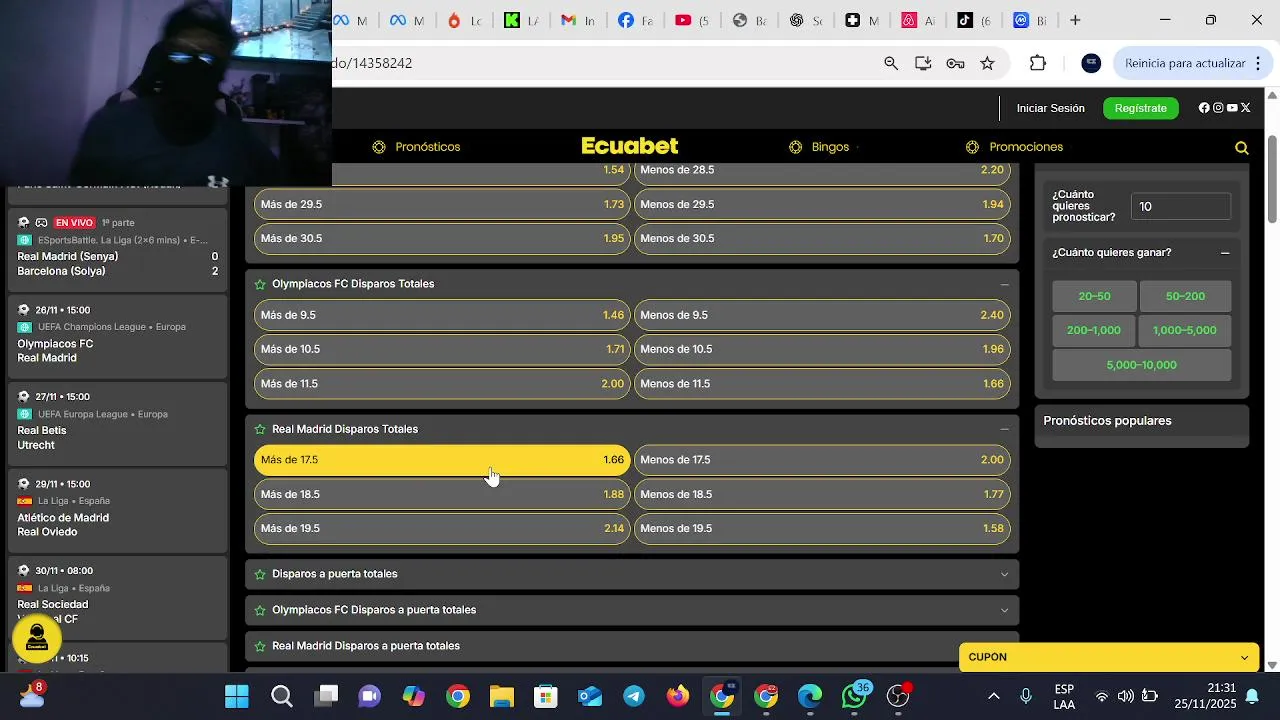The height and width of the screenshot is (720, 1280).
Task: Choose the 5,000-10,000 winnings range
Action: coord(1141,365)
